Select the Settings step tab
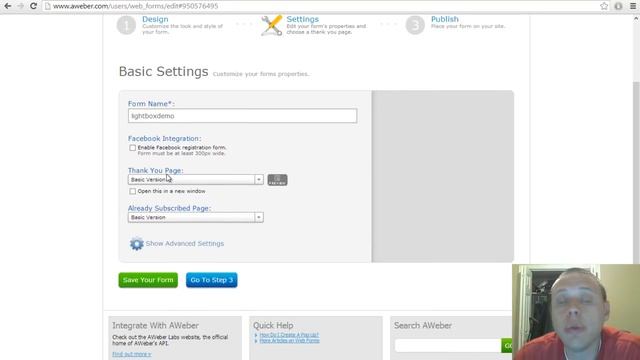 click(x=302, y=19)
